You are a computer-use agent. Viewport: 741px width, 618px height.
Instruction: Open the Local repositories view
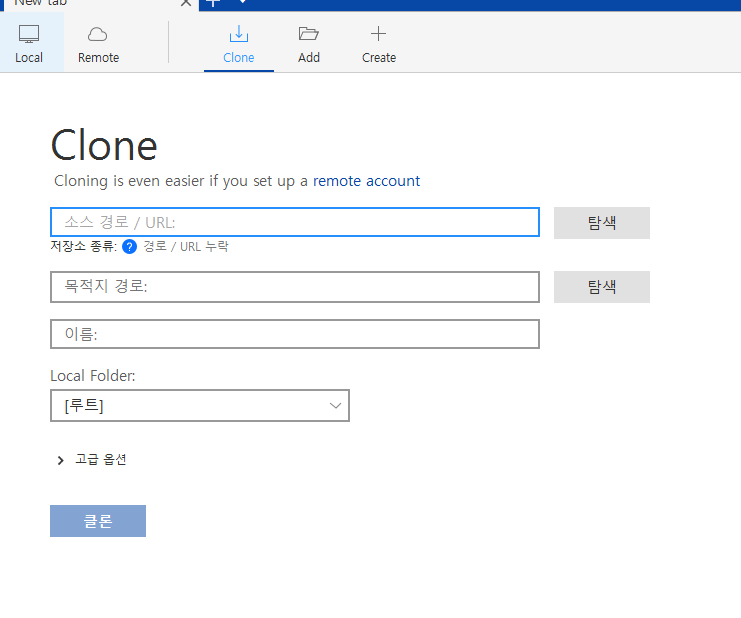[x=29, y=43]
